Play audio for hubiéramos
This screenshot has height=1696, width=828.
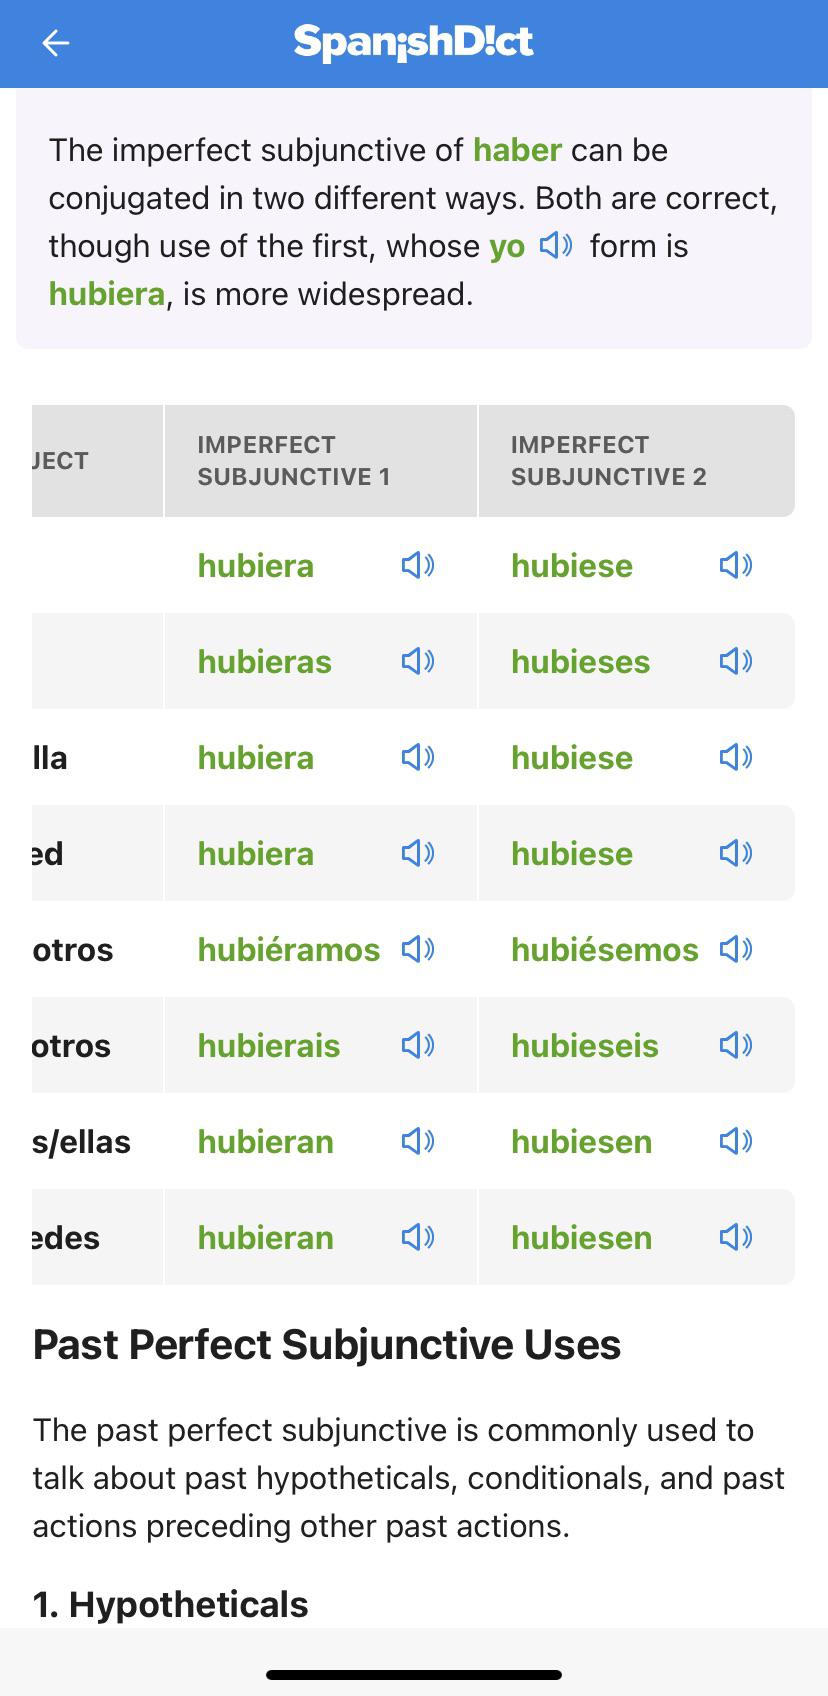click(x=418, y=949)
